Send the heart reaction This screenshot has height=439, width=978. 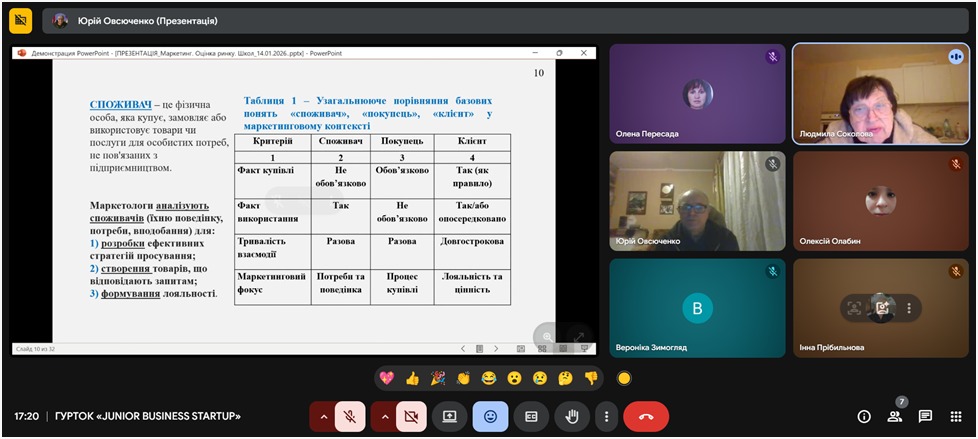(x=387, y=378)
